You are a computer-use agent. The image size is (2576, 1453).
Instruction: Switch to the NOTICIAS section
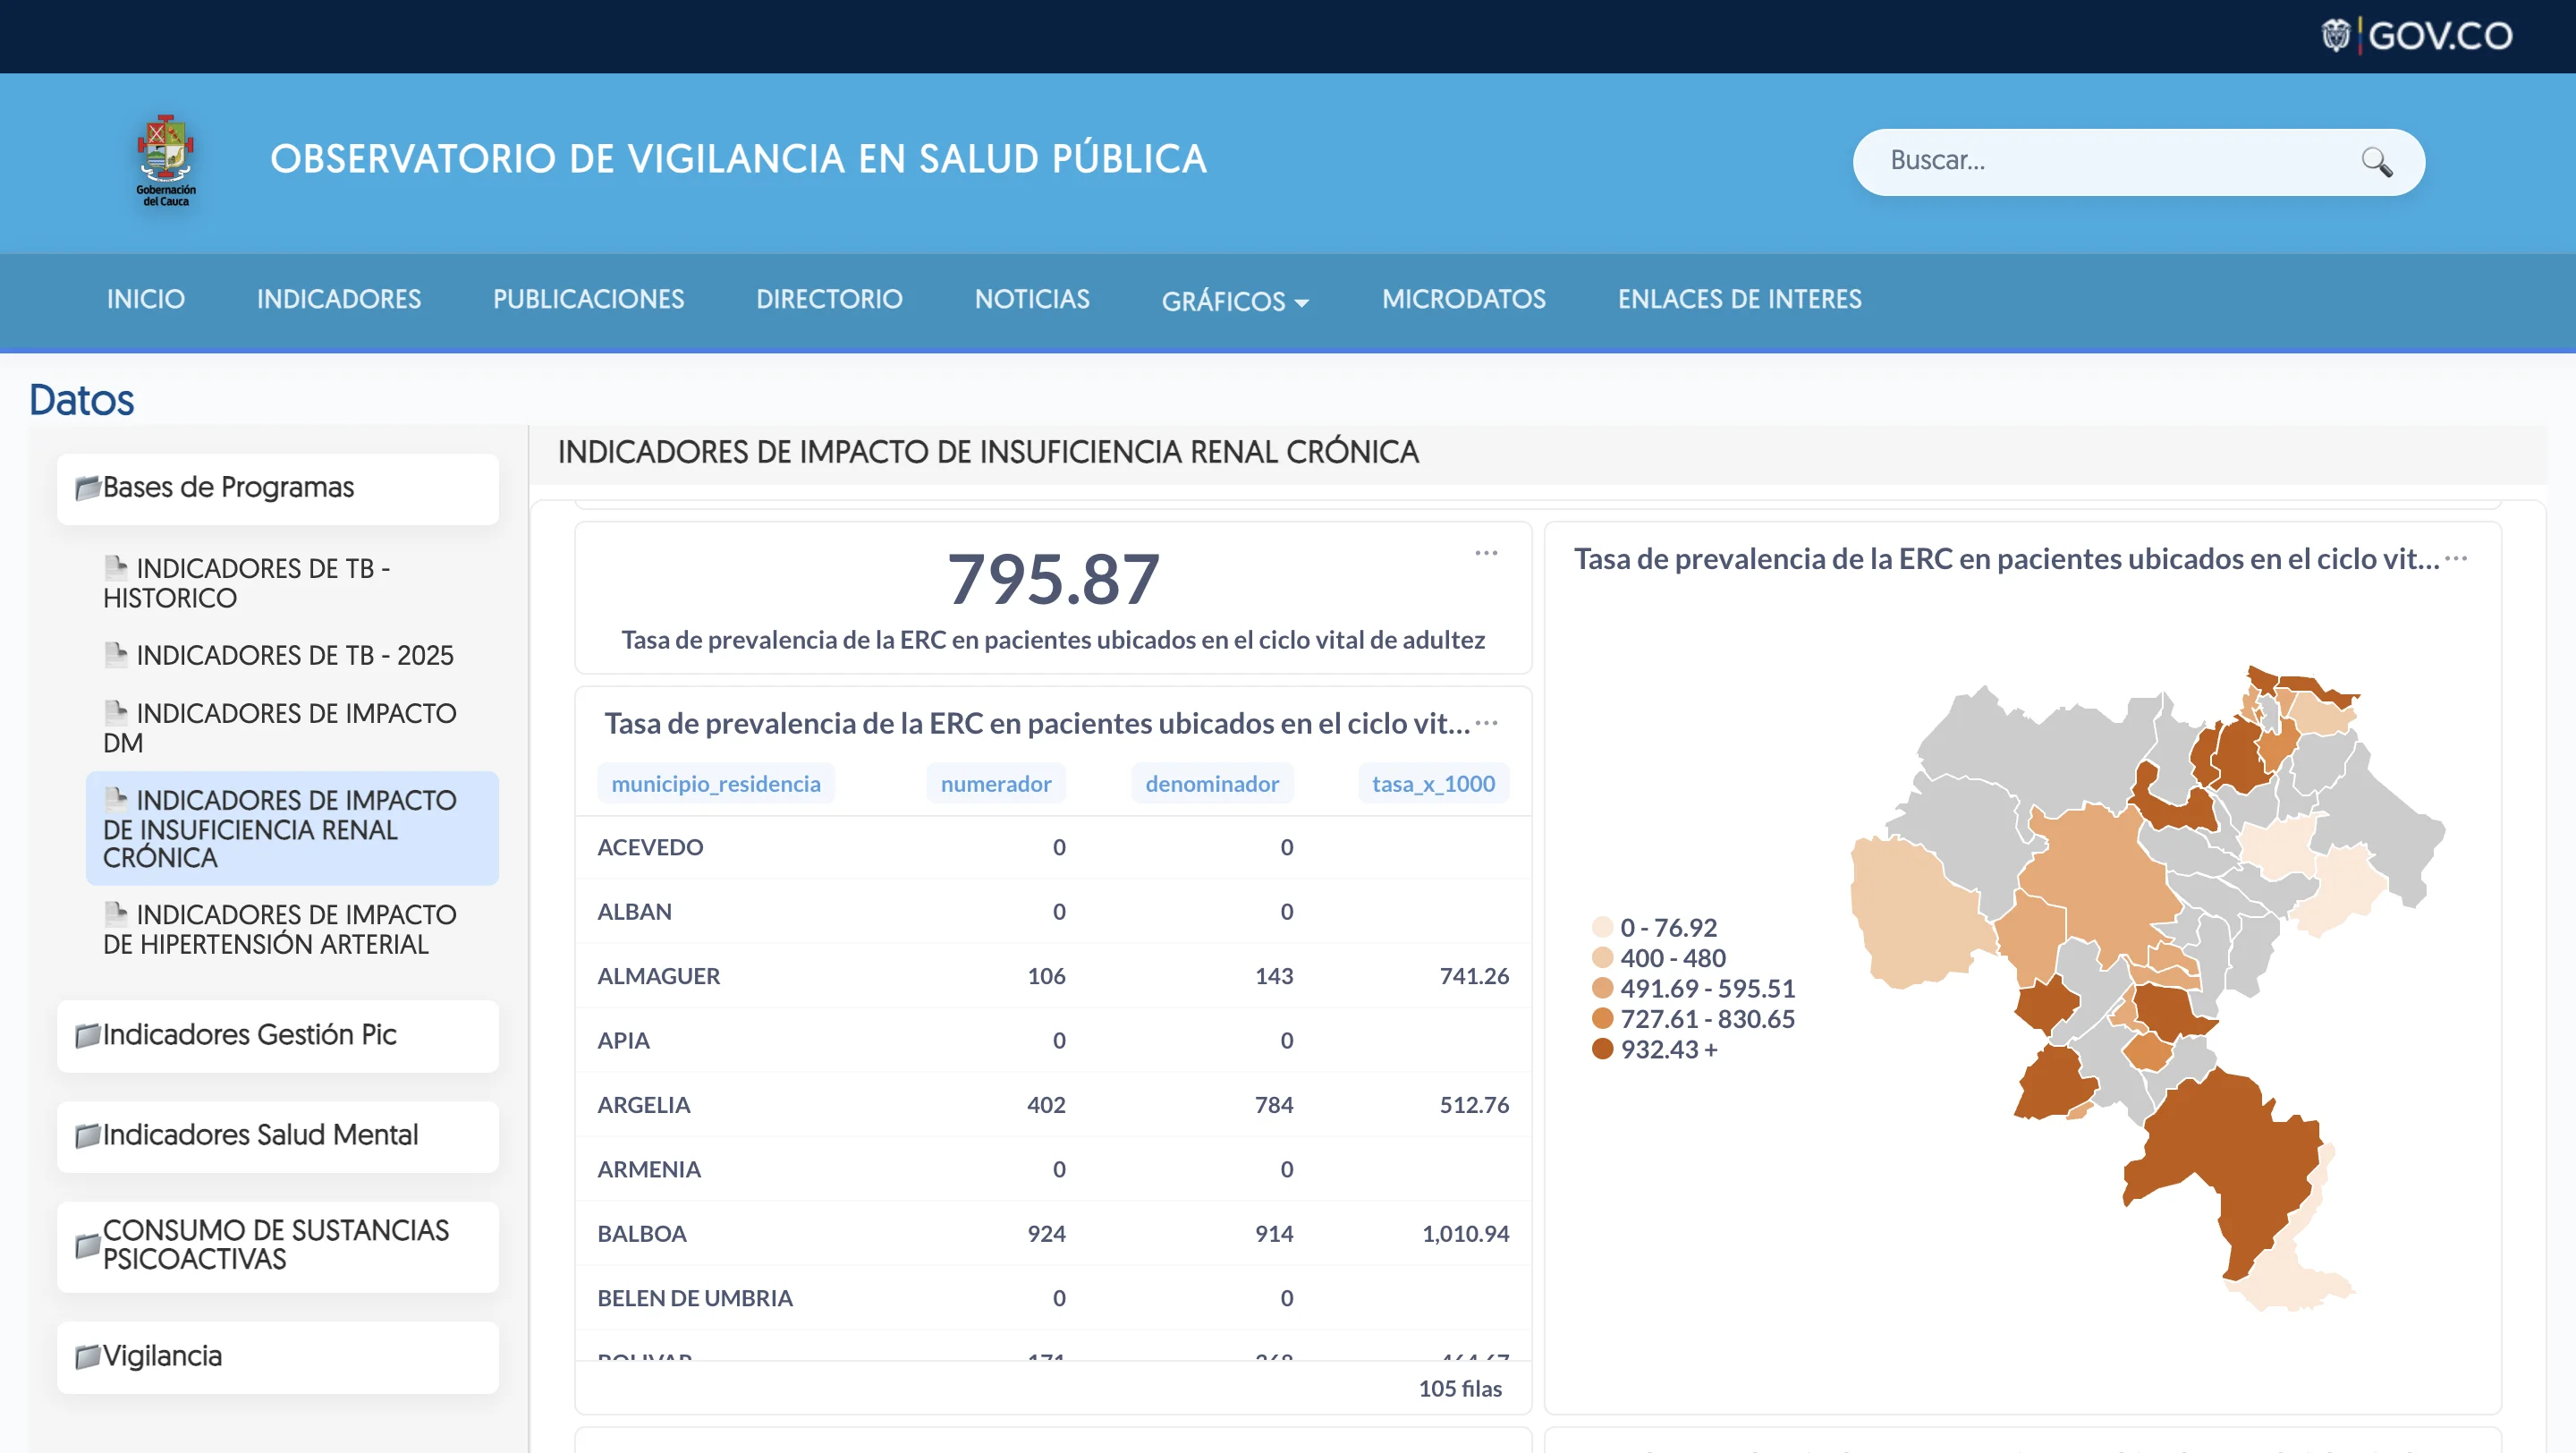pos(1031,299)
